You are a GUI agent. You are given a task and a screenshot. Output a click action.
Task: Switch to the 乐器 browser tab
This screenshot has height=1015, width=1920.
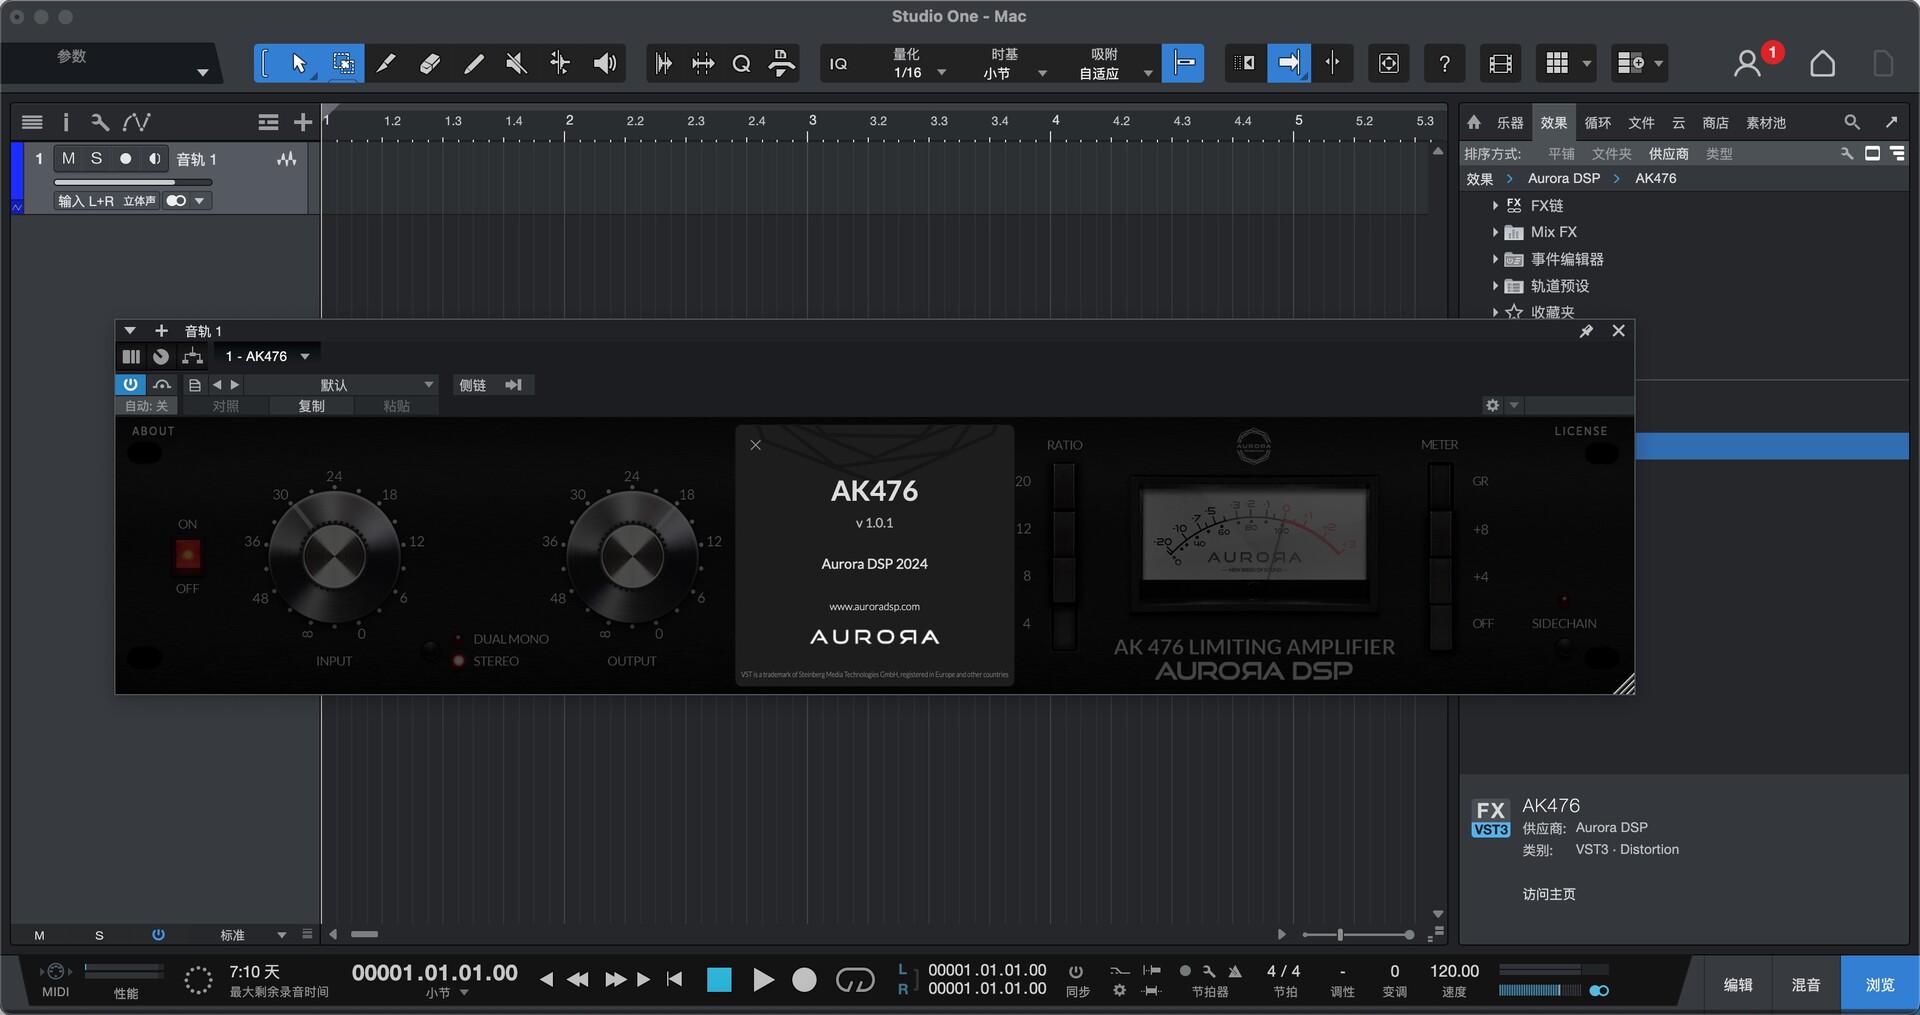point(1510,123)
